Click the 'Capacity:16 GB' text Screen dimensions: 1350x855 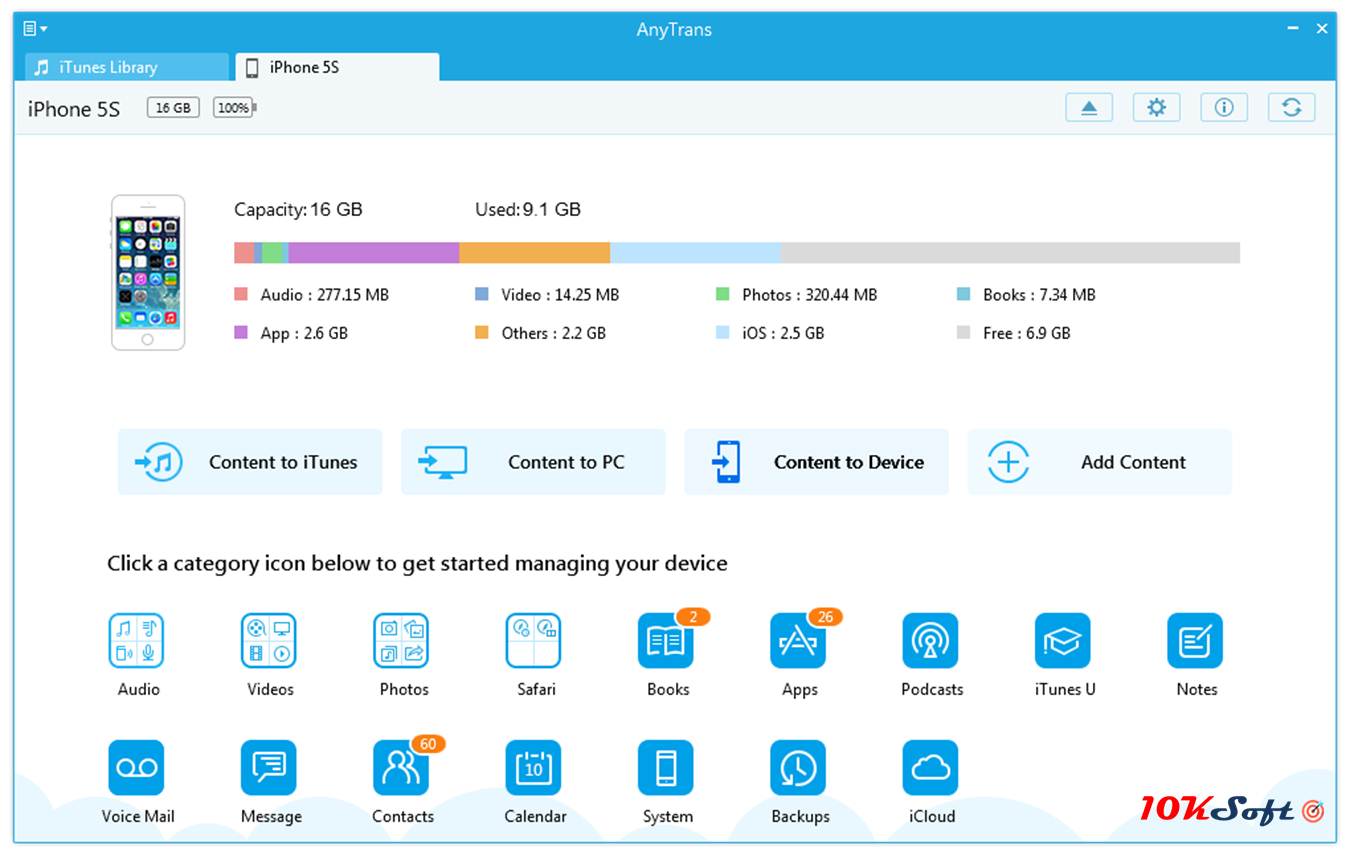point(298,209)
